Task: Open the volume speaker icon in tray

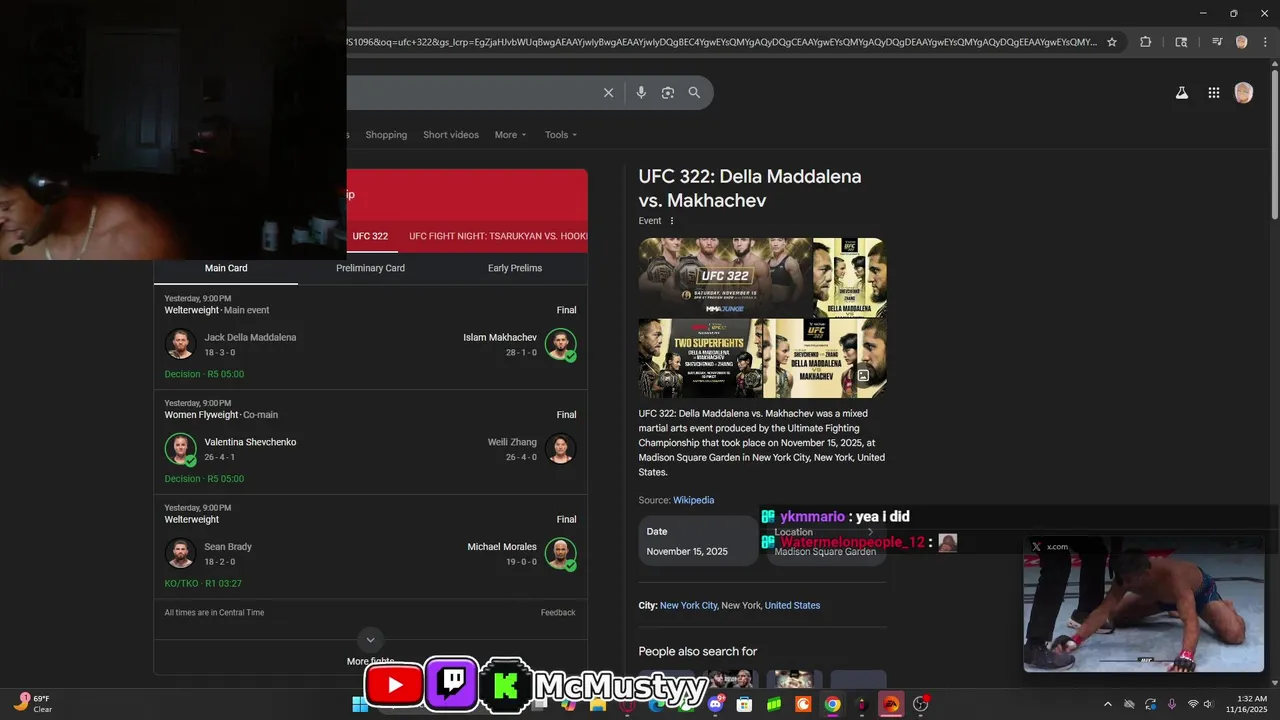Action: click(x=1208, y=704)
